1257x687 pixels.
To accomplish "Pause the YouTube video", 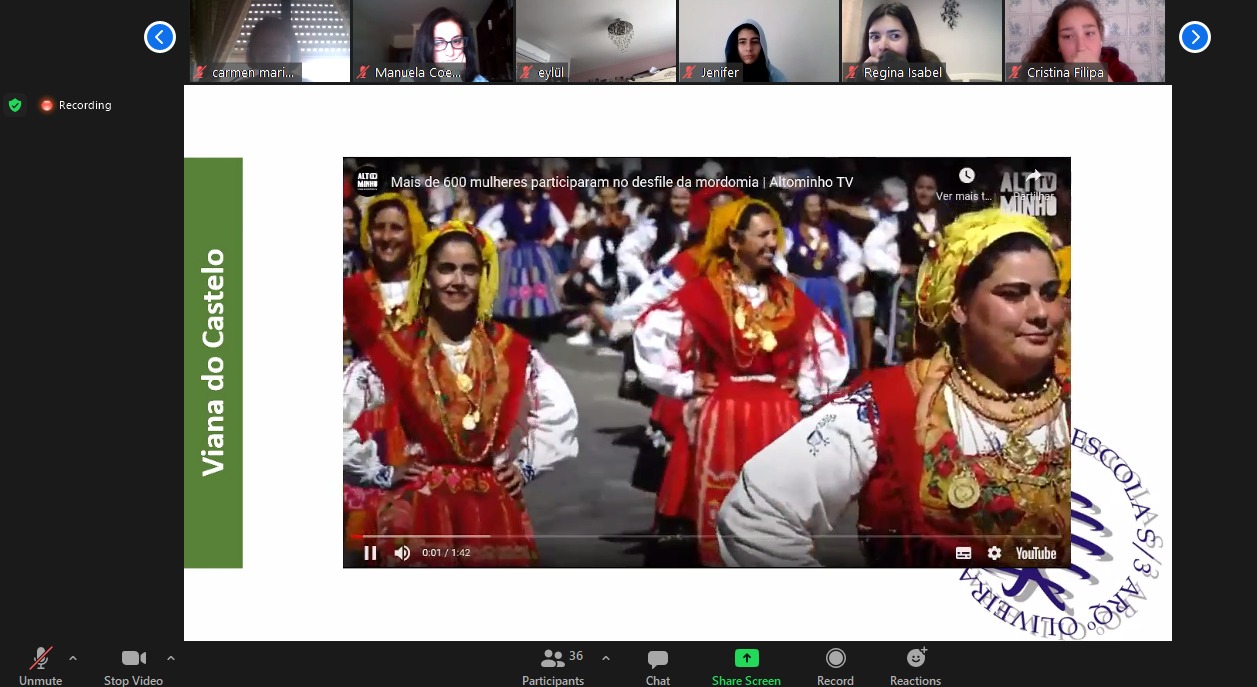I will click(370, 553).
